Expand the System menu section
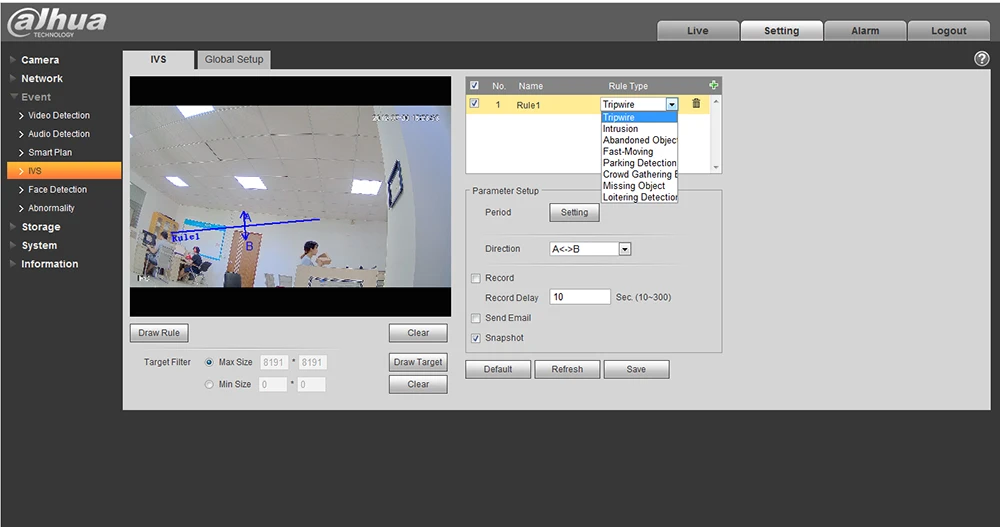1000x527 pixels. click(39, 246)
